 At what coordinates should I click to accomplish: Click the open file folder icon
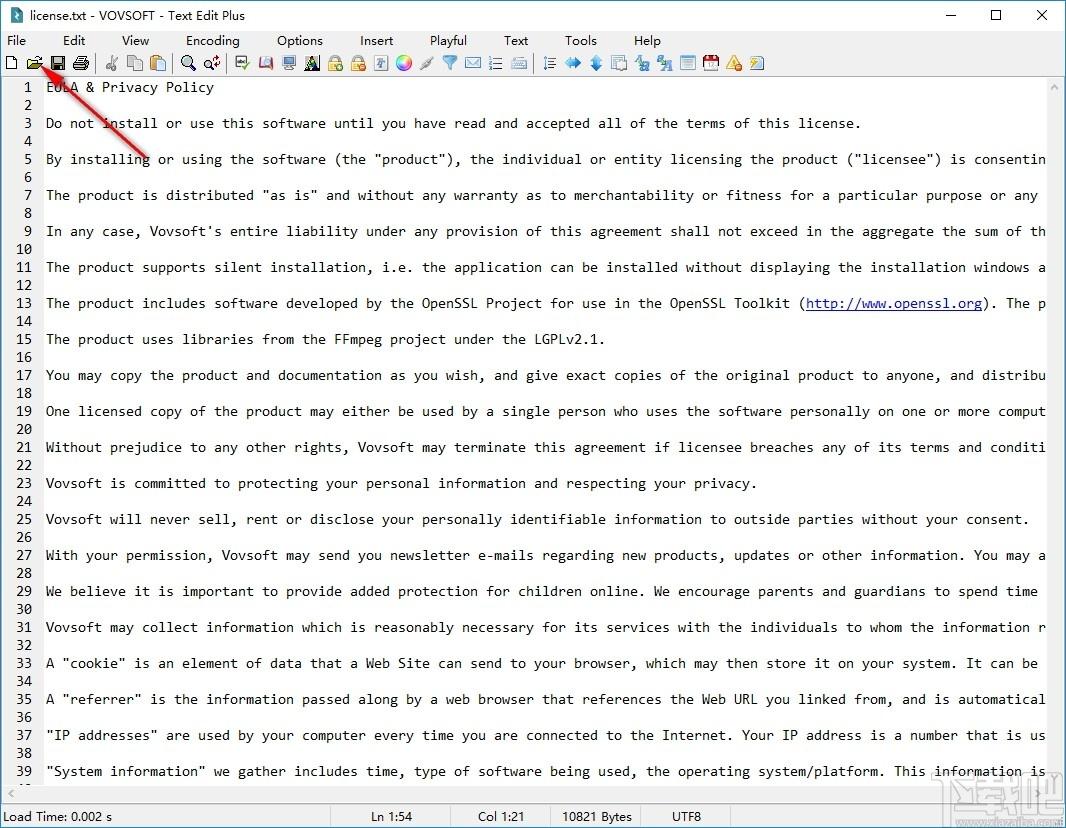[35, 63]
